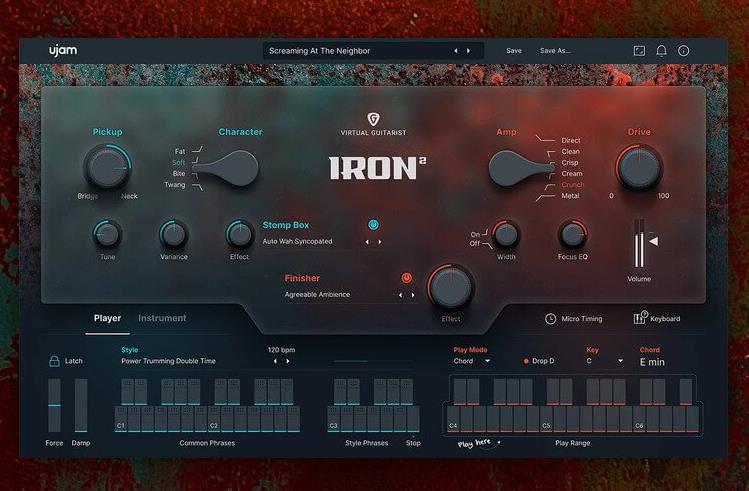The height and width of the screenshot is (491, 749).
Task: Select the Player tab
Action: [x=107, y=318]
